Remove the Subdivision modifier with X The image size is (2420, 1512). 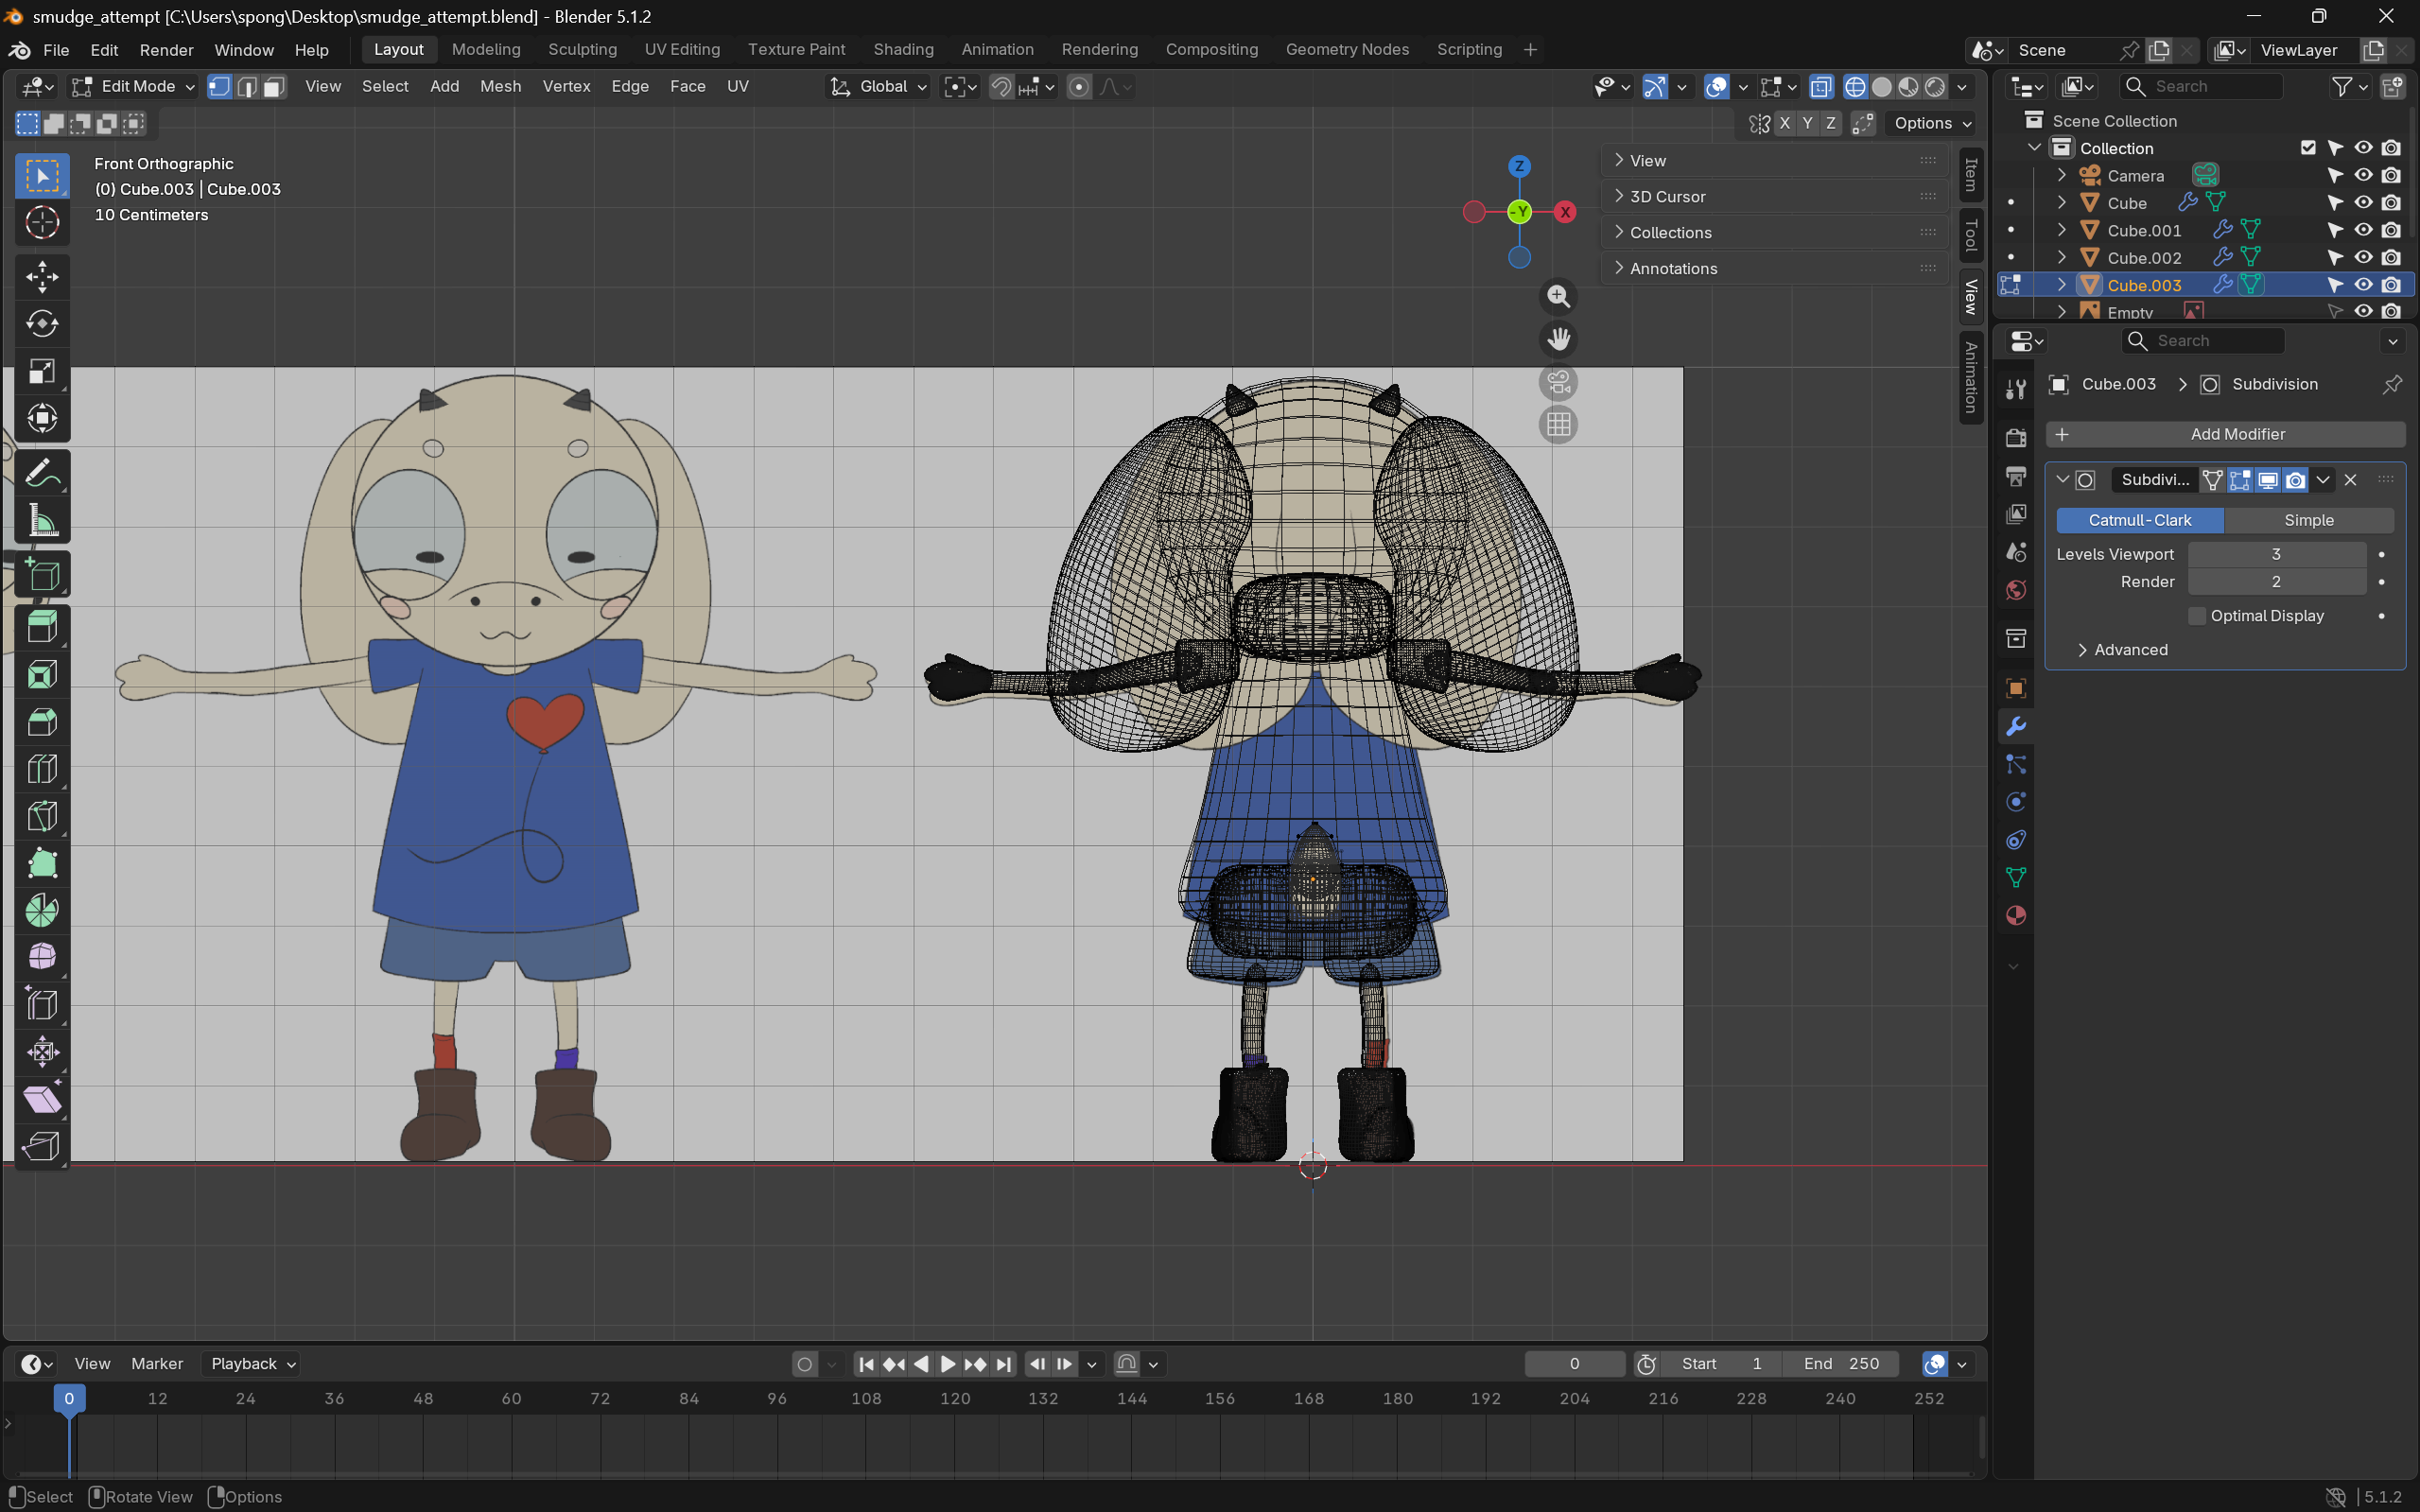click(2351, 480)
